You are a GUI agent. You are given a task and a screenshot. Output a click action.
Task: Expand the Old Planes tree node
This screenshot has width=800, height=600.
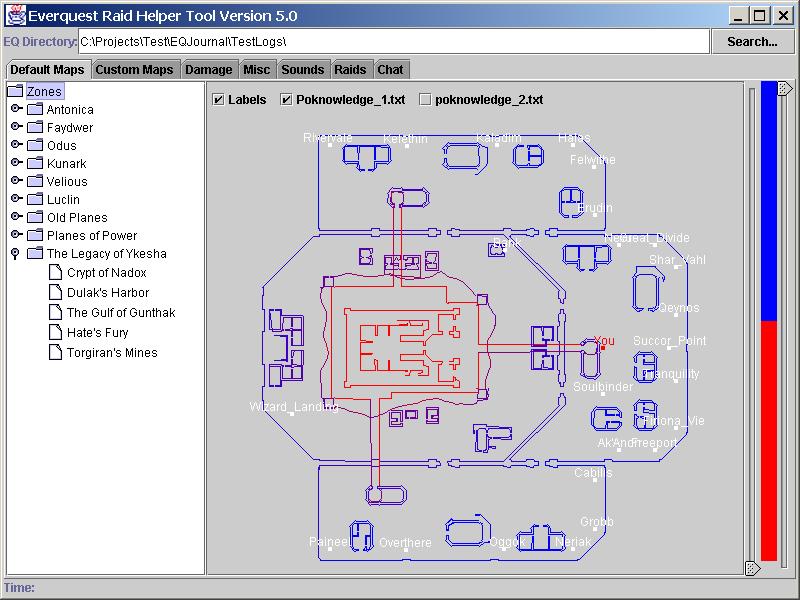(16, 217)
